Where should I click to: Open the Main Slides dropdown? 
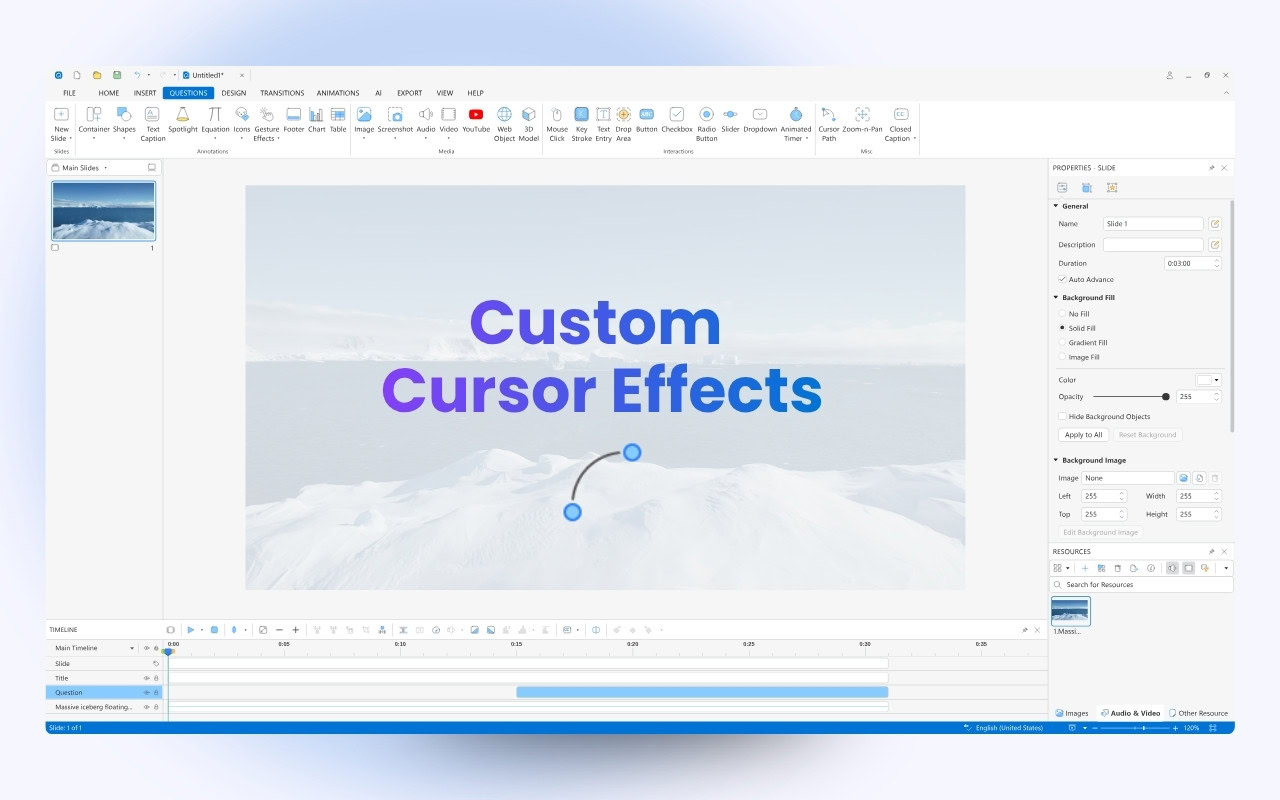tap(105, 168)
